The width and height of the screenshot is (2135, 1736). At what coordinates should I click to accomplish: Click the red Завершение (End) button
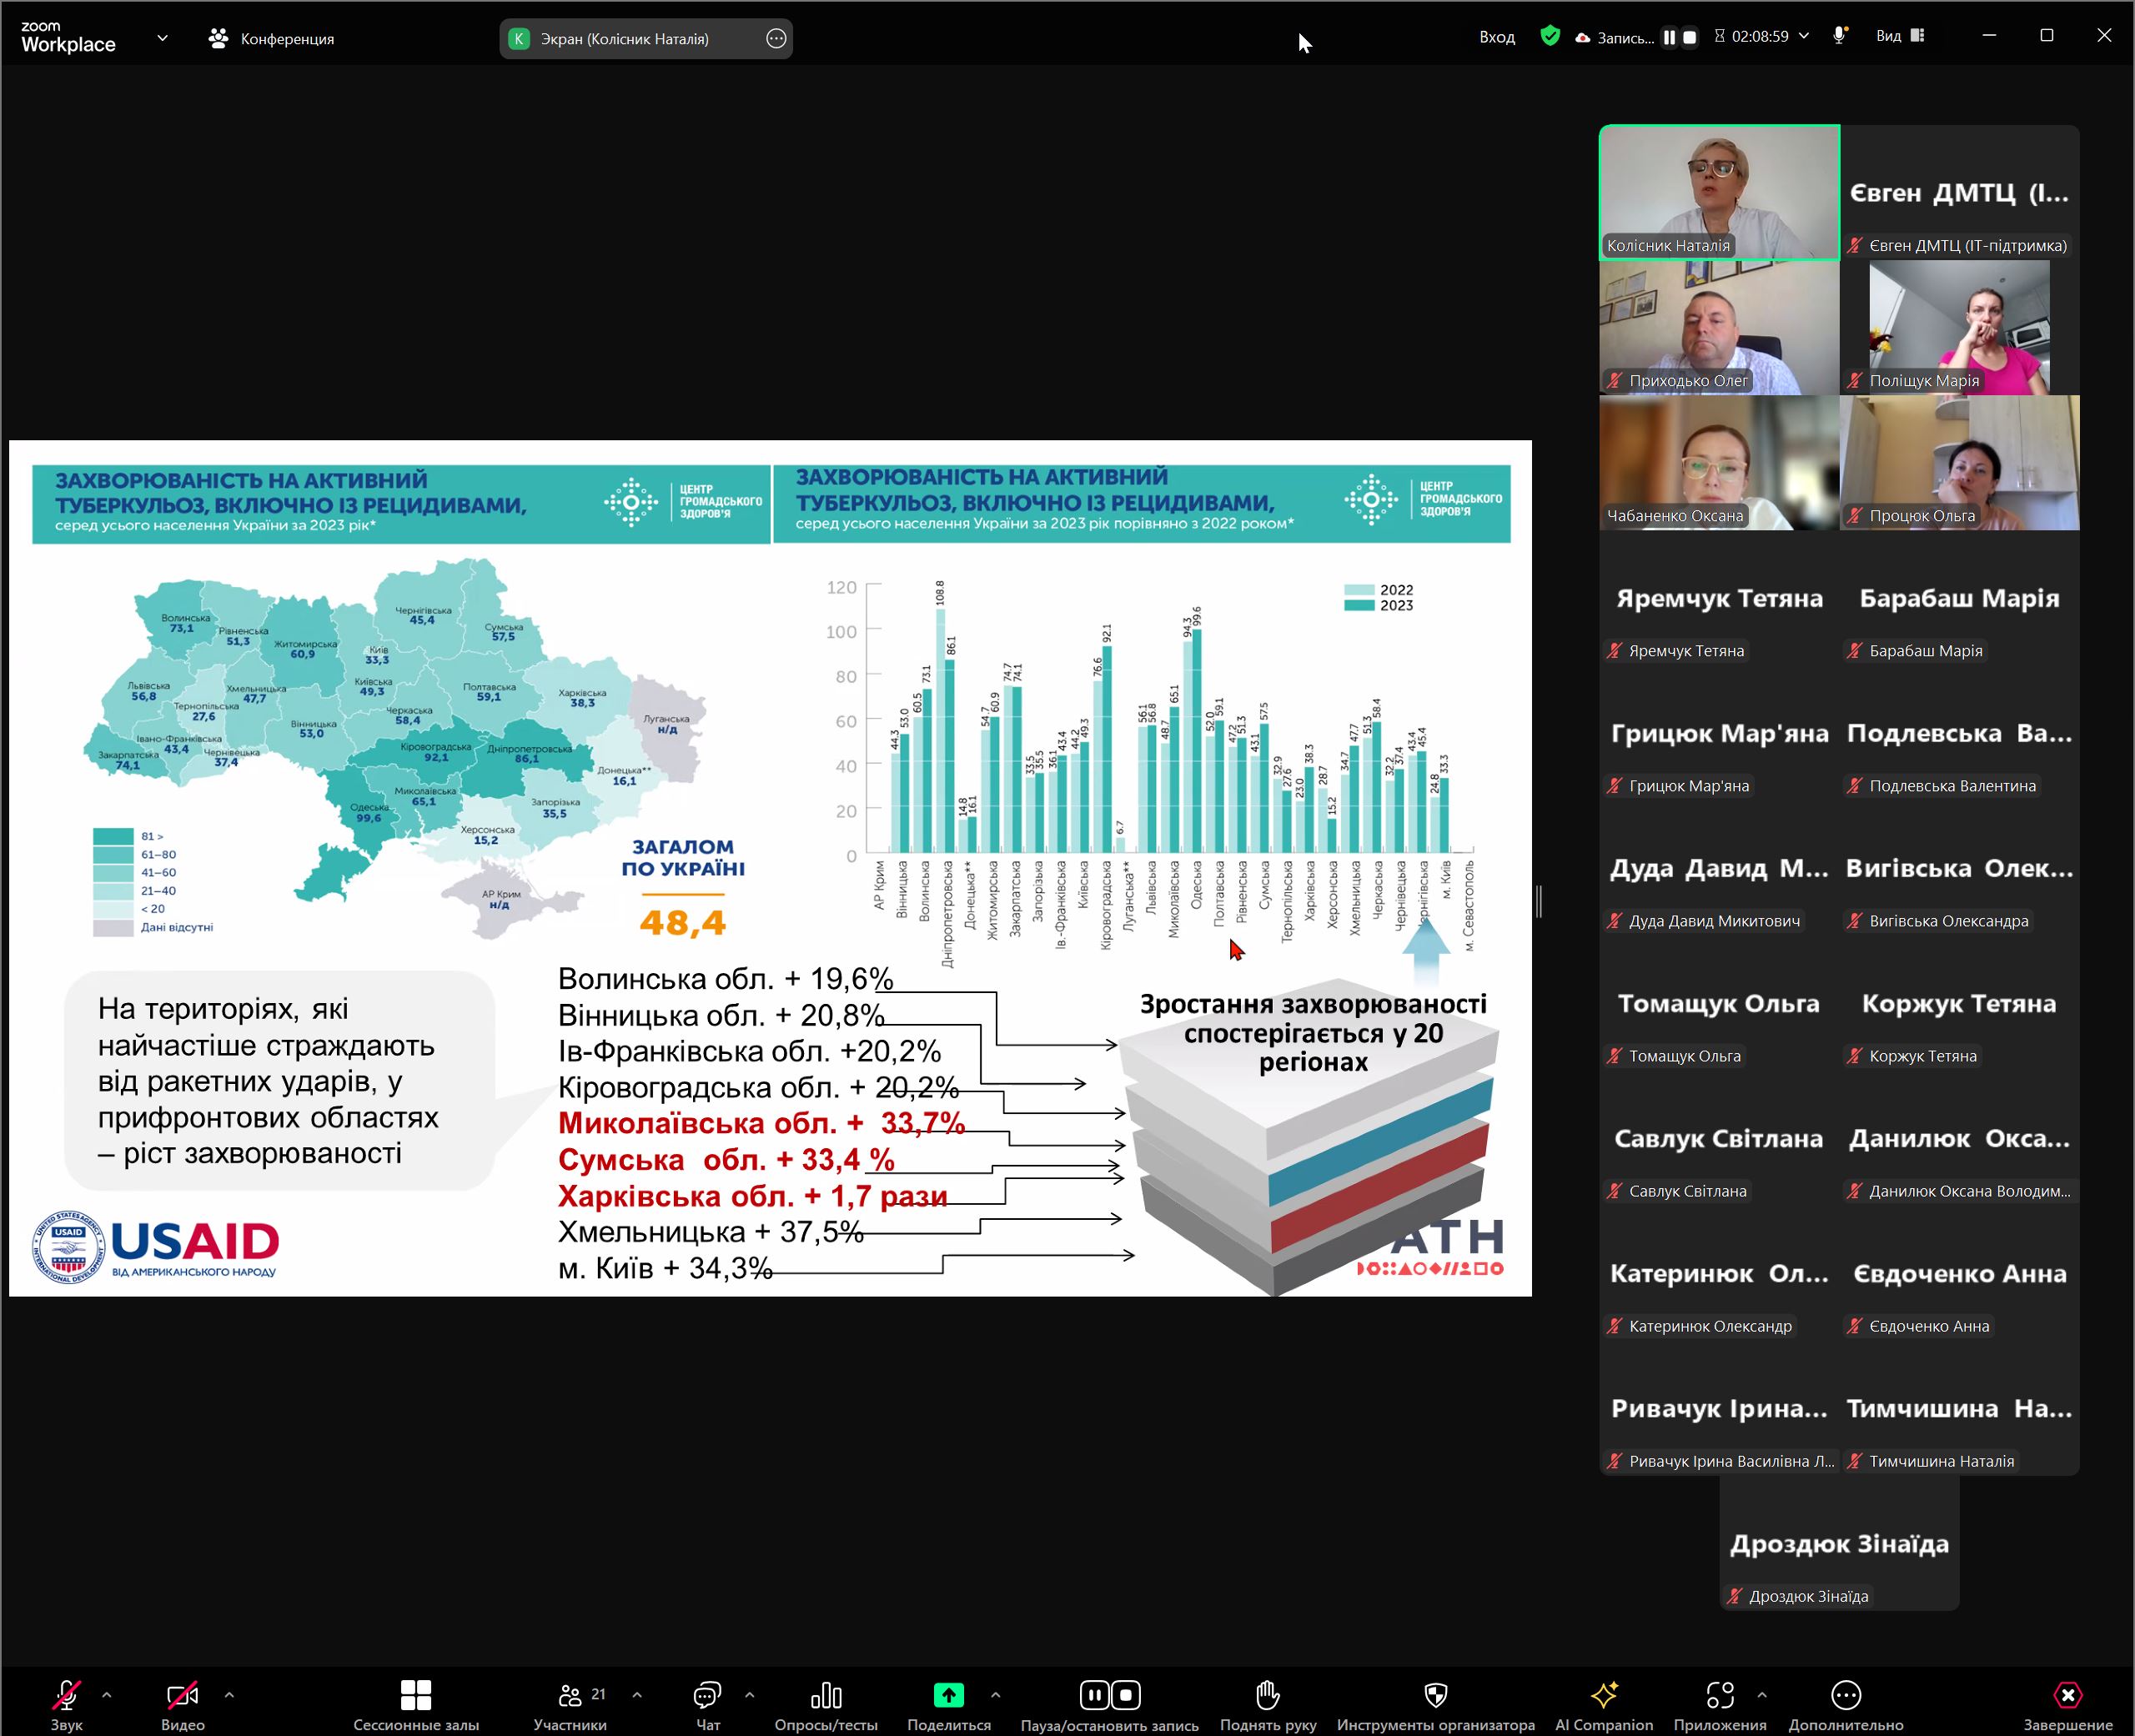pos(2067,1696)
